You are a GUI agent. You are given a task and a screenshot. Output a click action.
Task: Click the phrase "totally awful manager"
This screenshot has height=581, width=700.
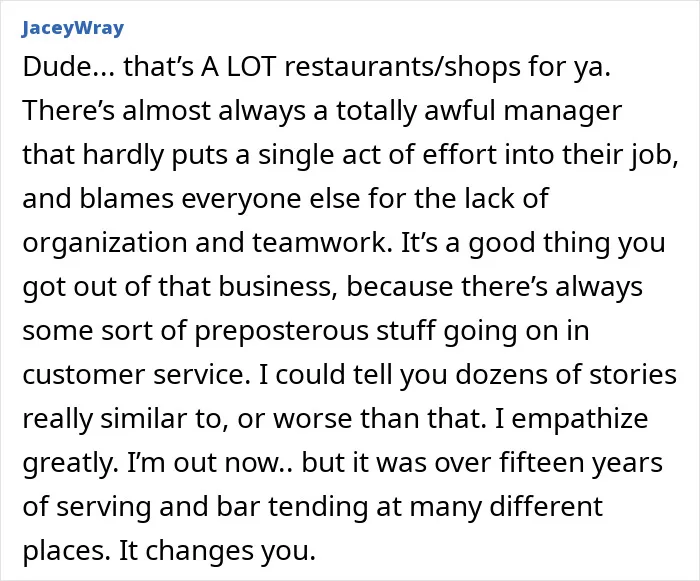pyautogui.click(x=479, y=111)
